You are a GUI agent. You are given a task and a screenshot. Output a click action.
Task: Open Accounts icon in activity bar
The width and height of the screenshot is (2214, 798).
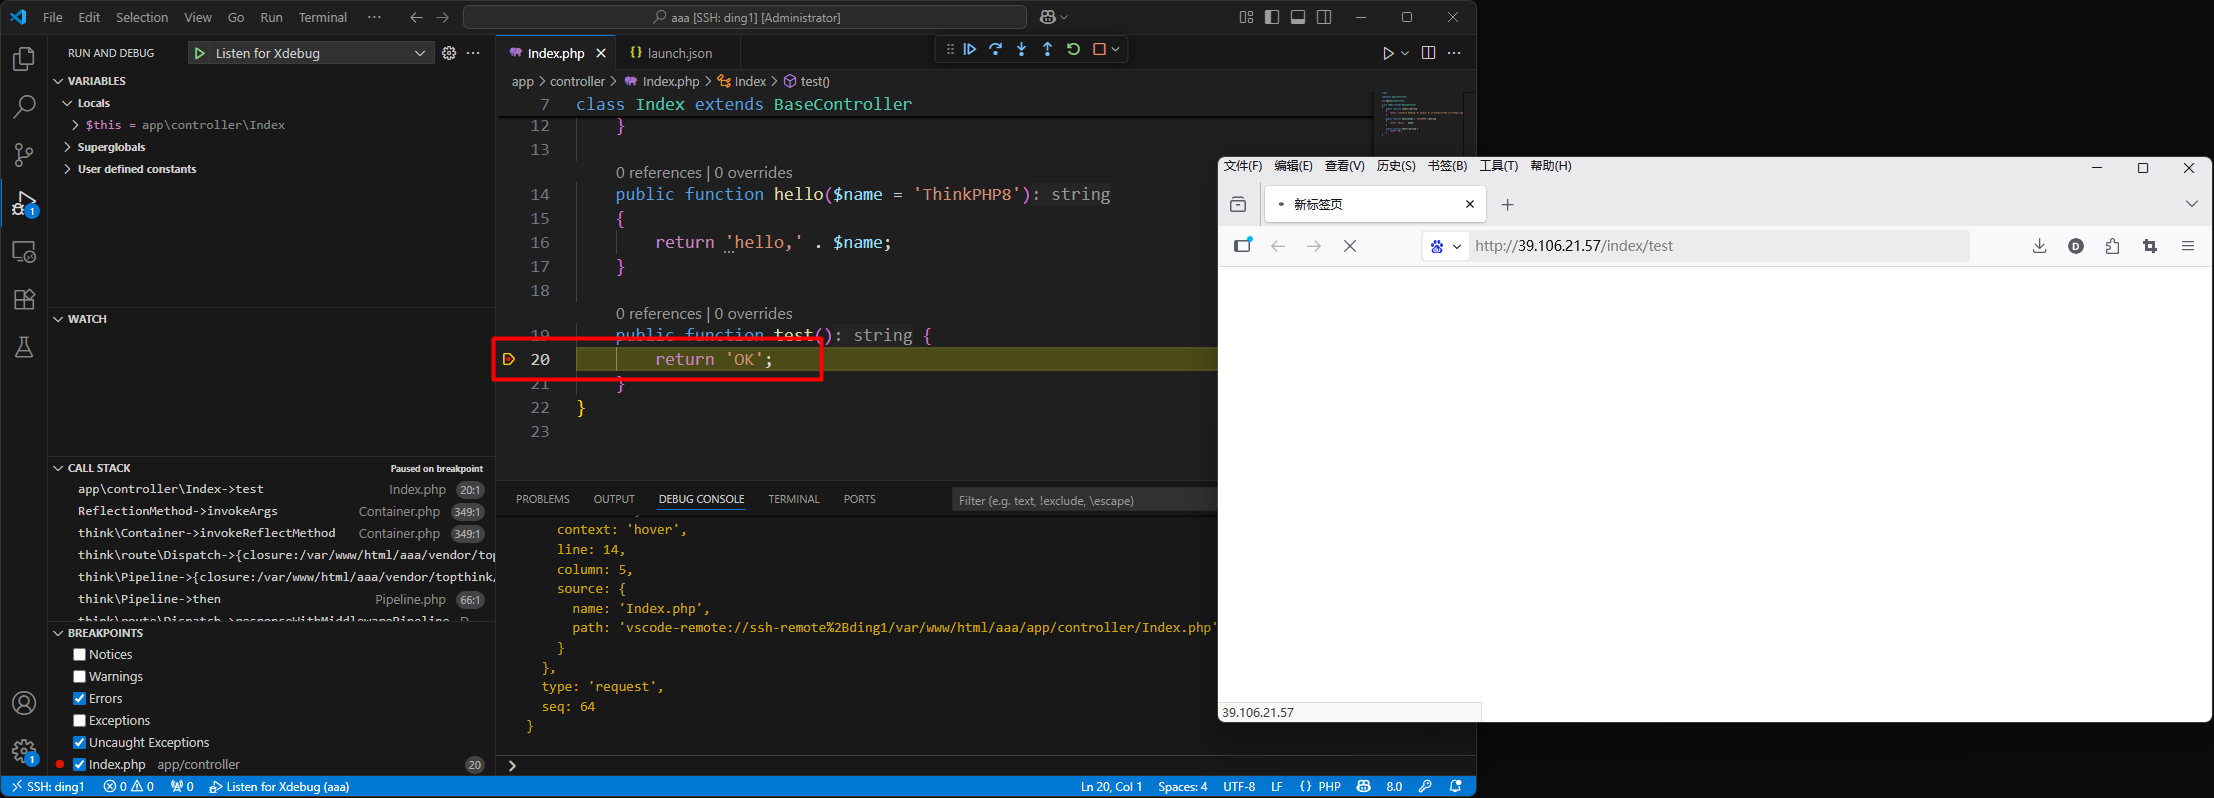(x=24, y=703)
